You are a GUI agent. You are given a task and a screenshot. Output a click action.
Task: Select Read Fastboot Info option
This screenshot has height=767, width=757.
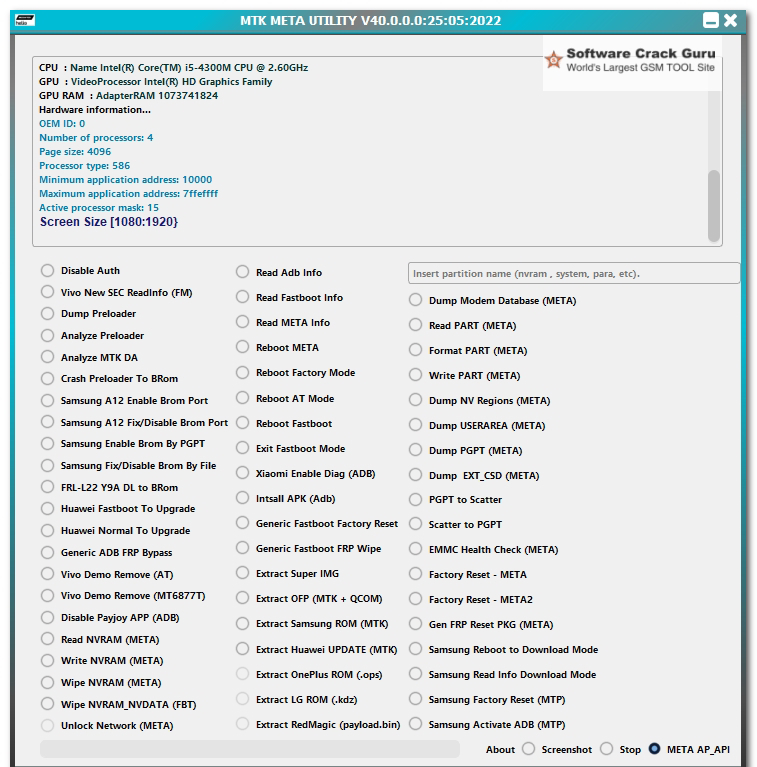[x=243, y=297]
